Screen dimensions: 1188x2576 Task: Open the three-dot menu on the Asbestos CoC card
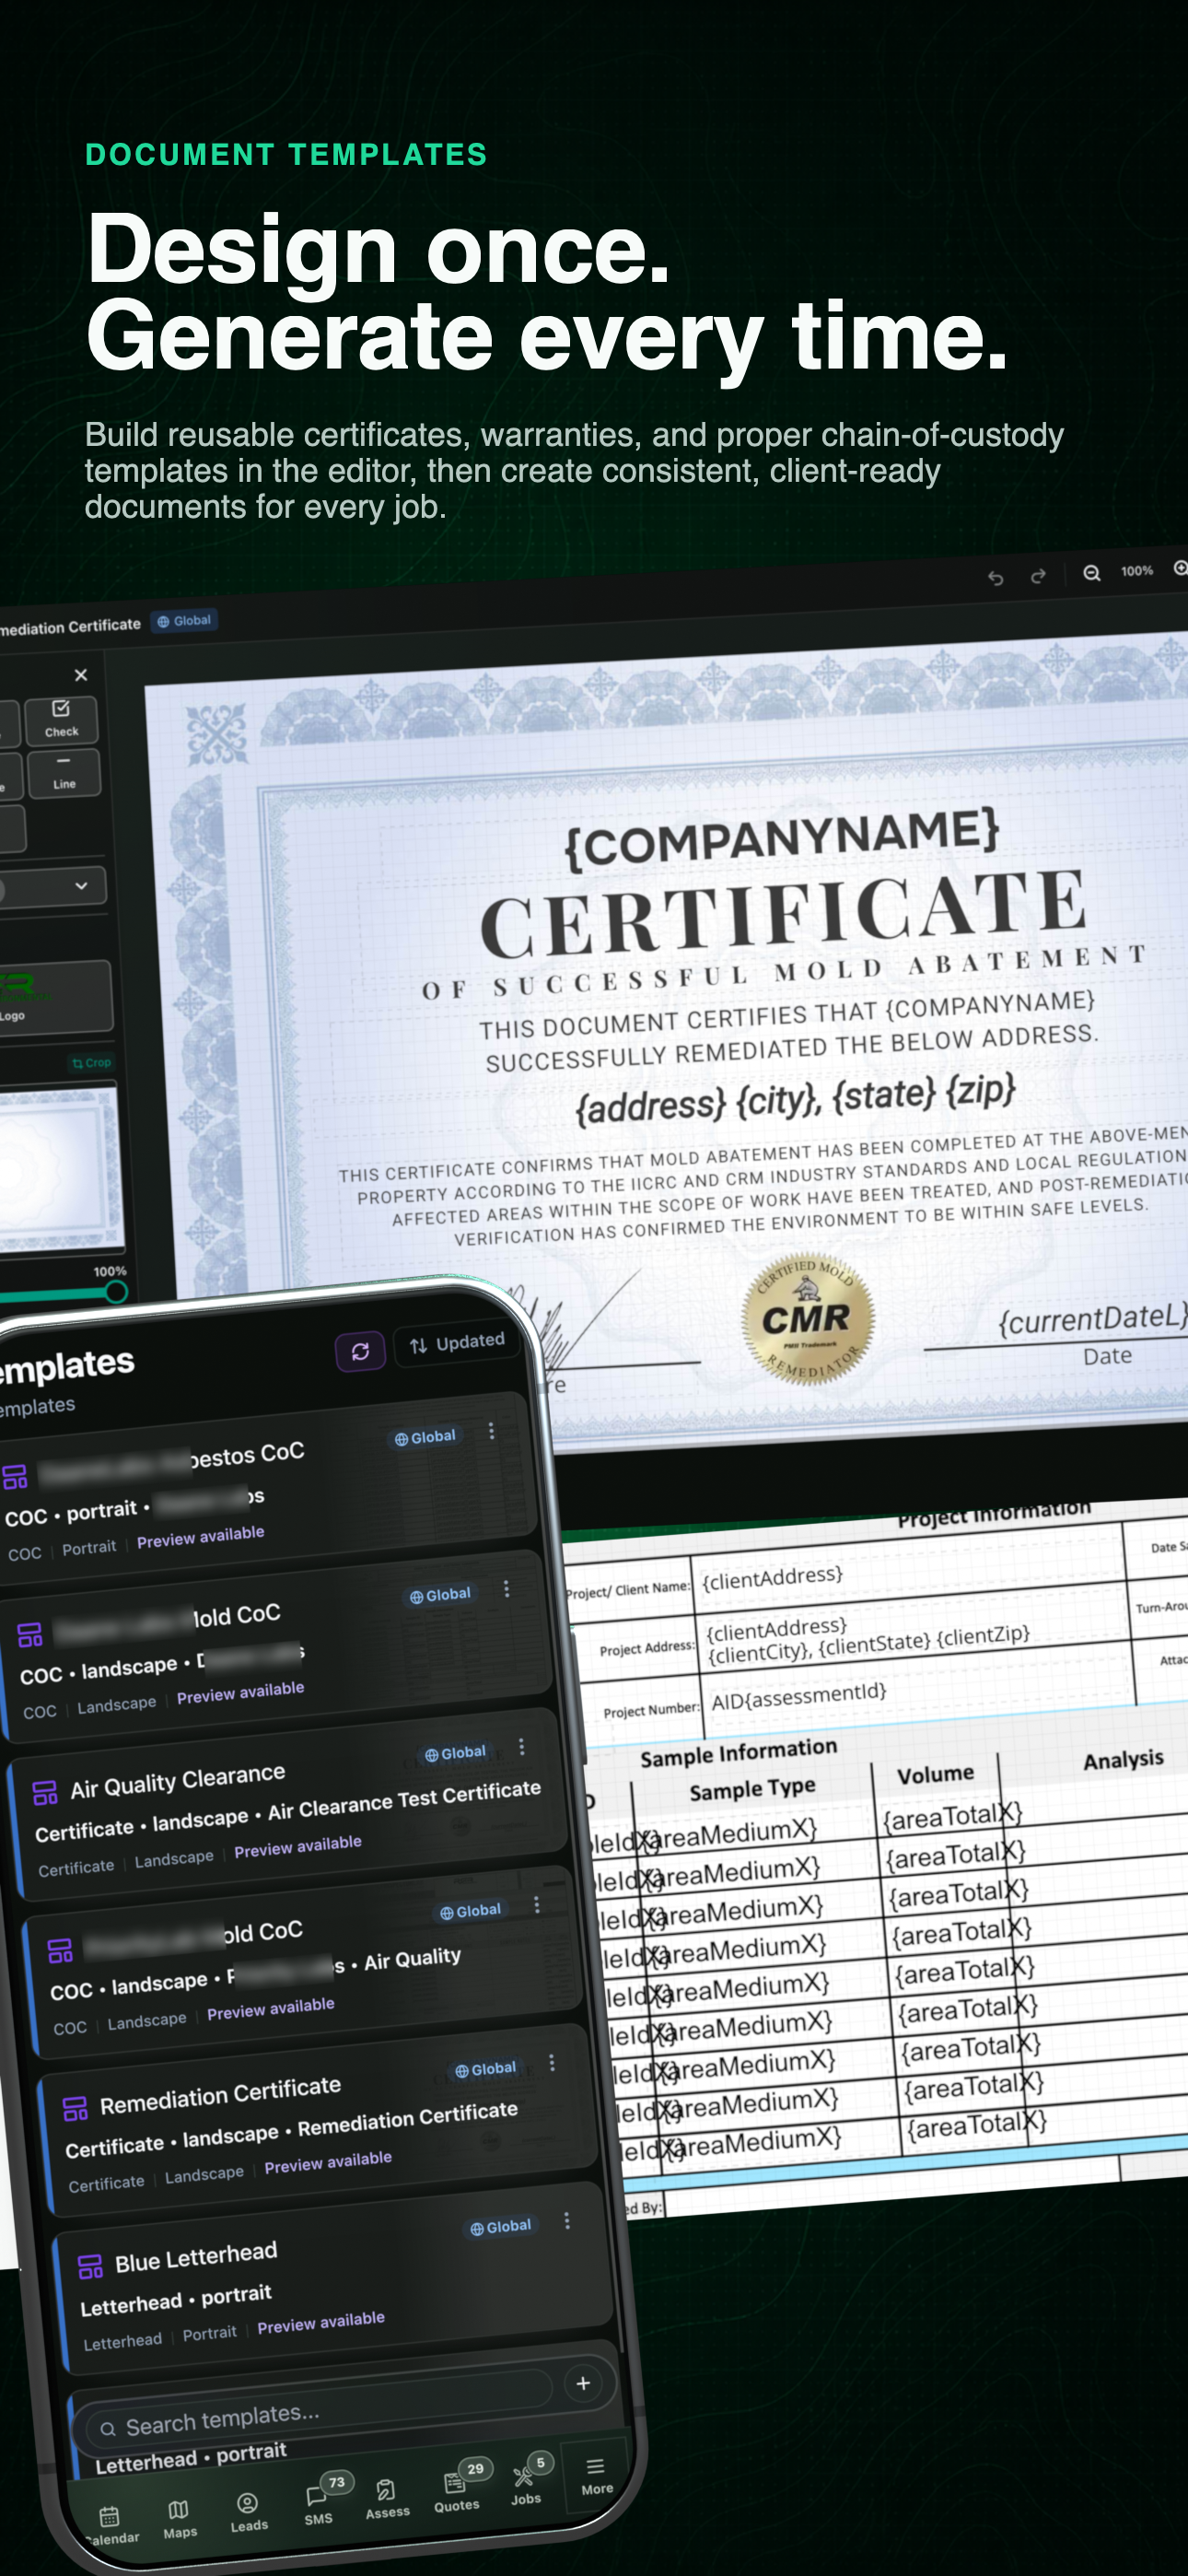pyautogui.click(x=491, y=1431)
